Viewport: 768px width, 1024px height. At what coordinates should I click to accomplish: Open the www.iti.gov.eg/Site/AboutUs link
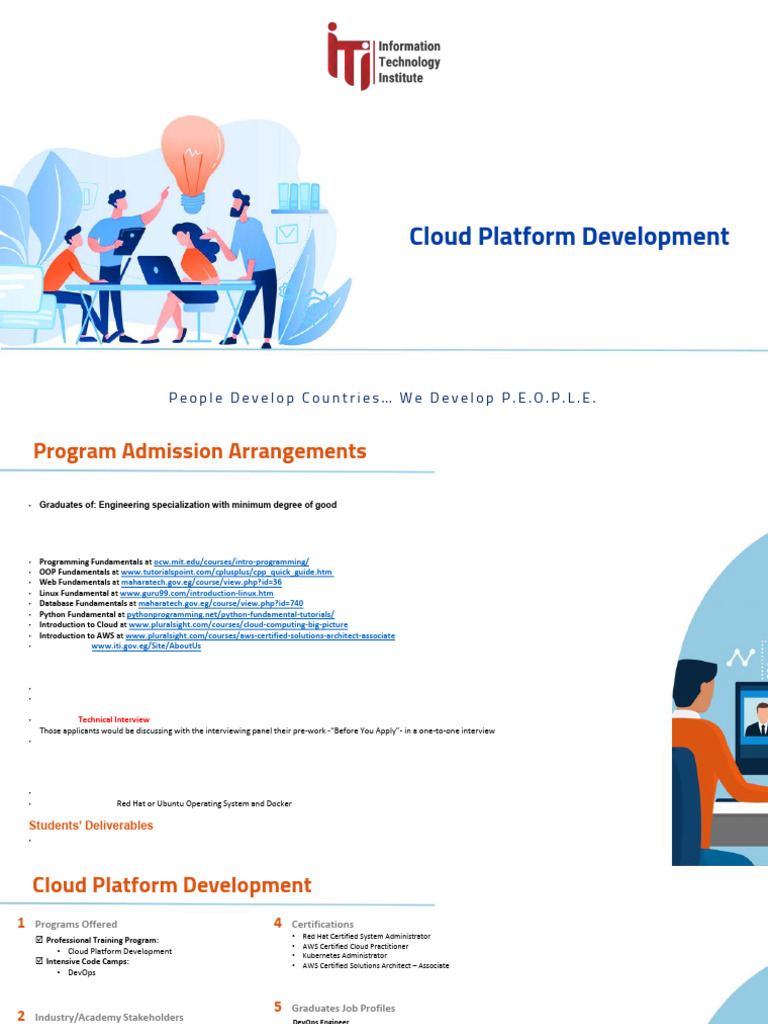pyautogui.click(x=146, y=646)
